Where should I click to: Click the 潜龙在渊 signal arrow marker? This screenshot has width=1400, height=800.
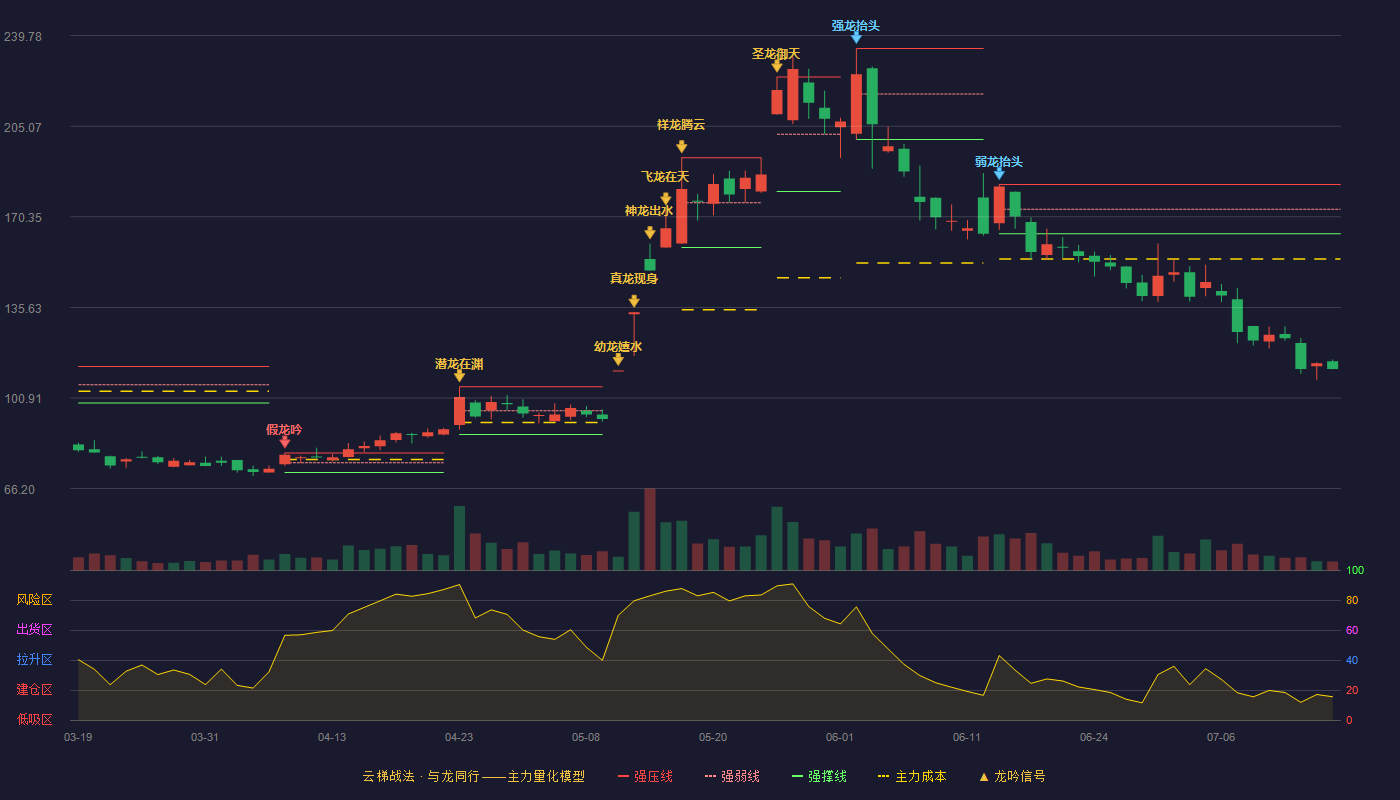tap(459, 376)
